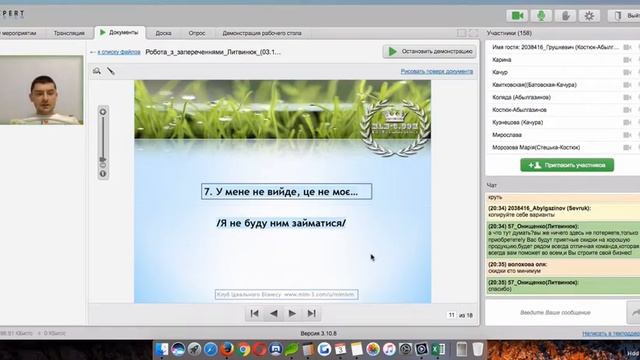Open the Опрос tab
This screenshot has width=640, height=360.
[197, 33]
